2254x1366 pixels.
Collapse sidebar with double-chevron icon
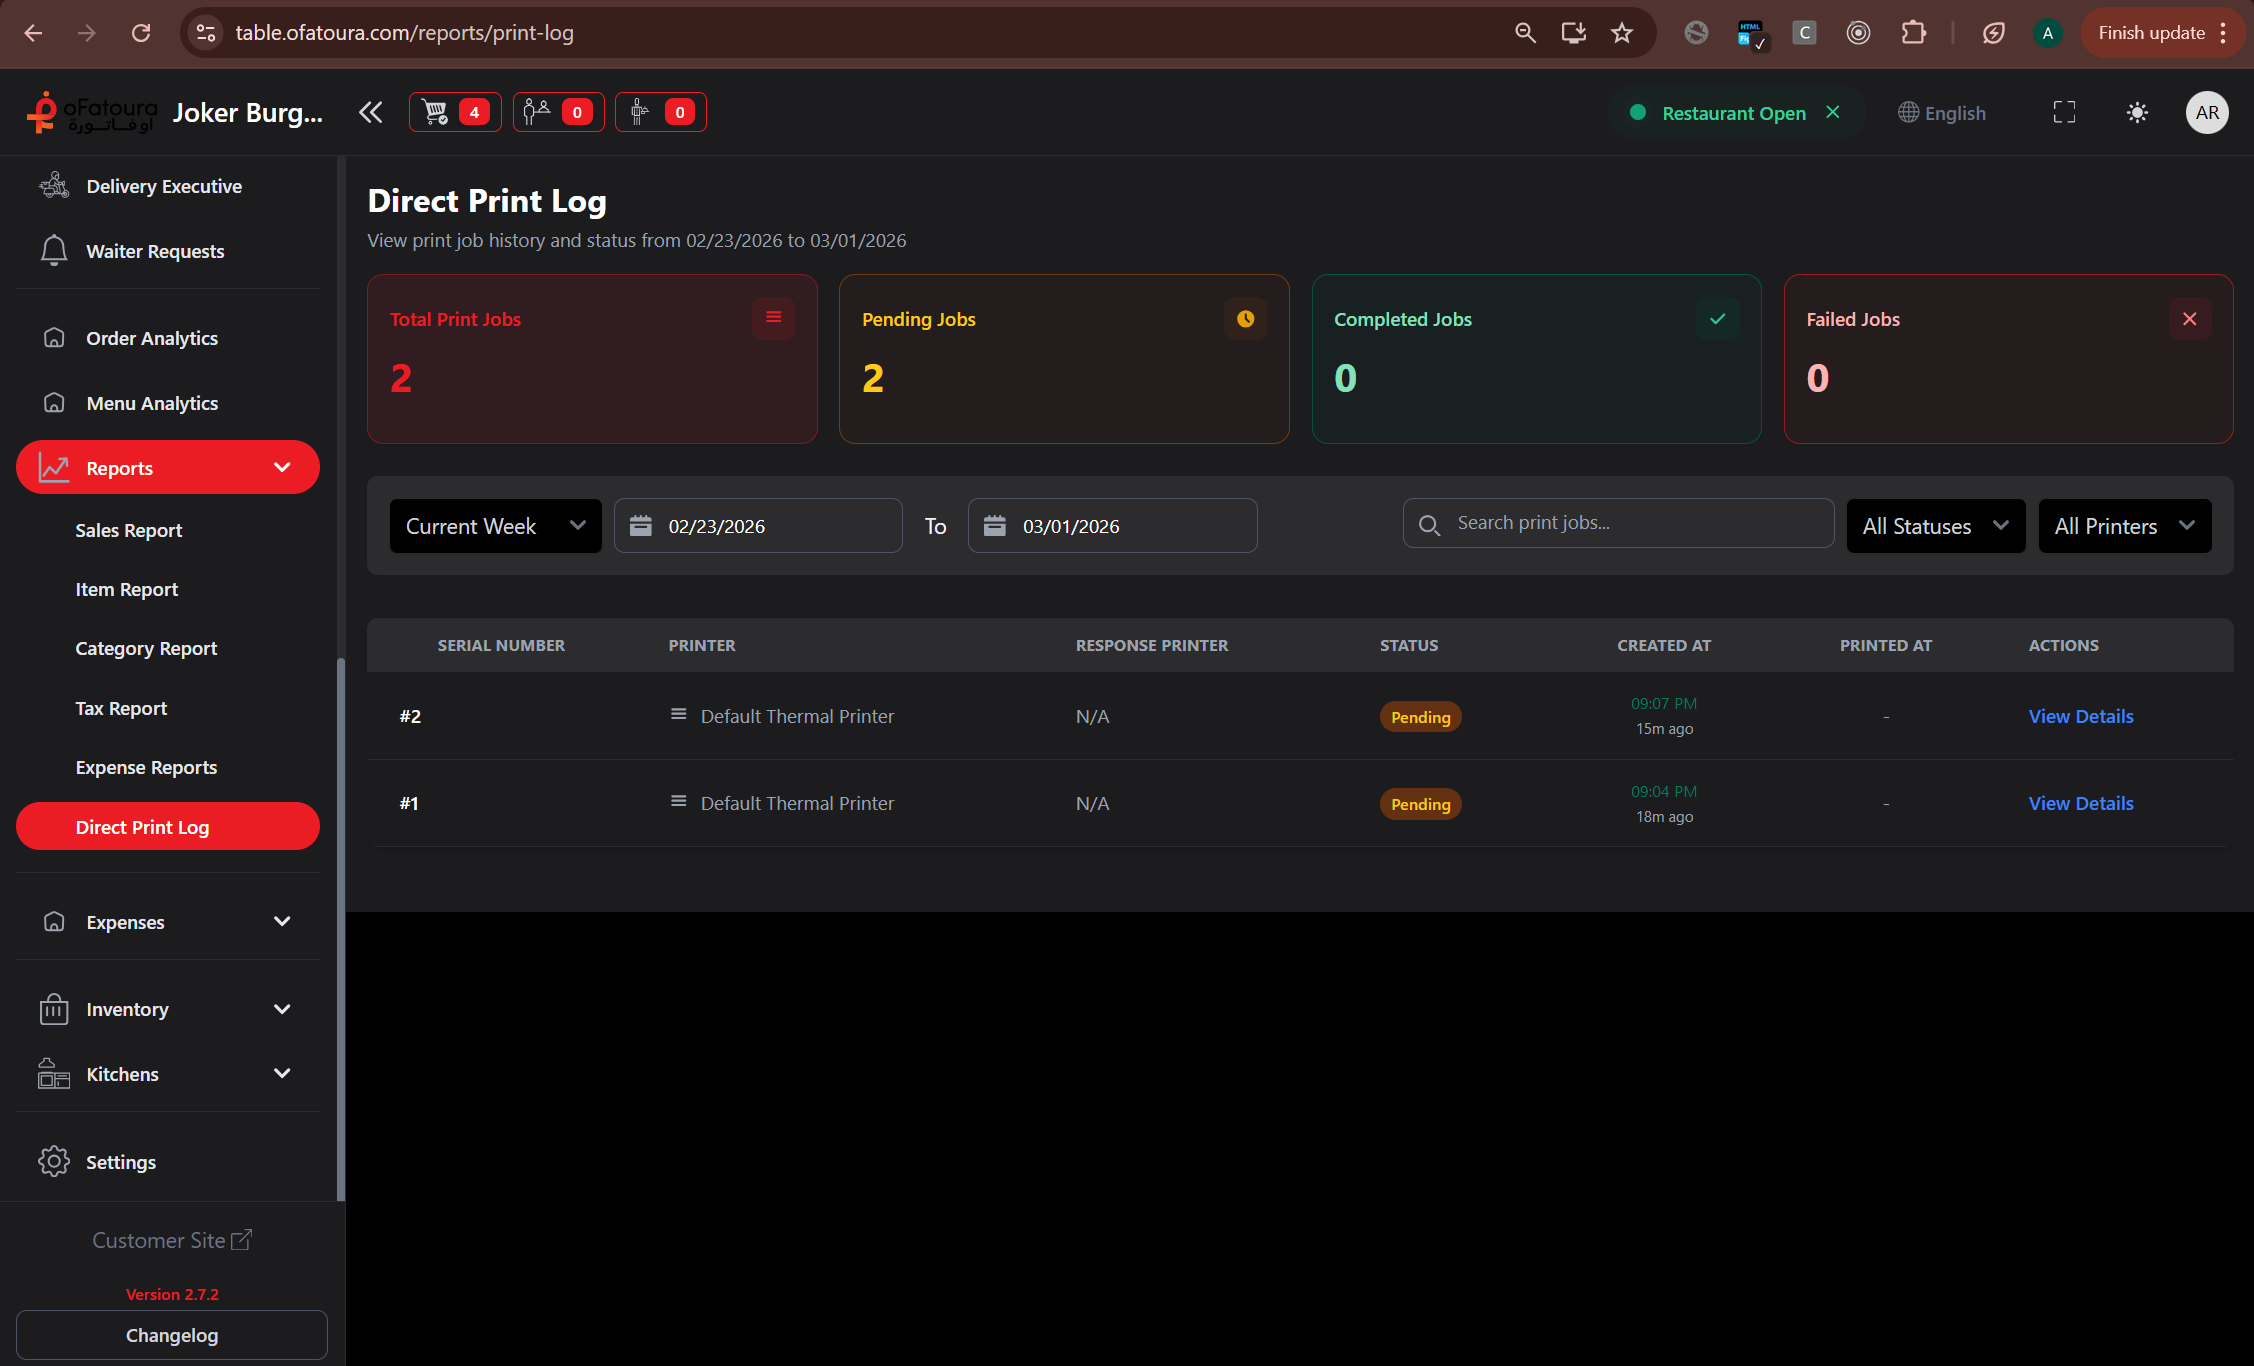pos(371,112)
